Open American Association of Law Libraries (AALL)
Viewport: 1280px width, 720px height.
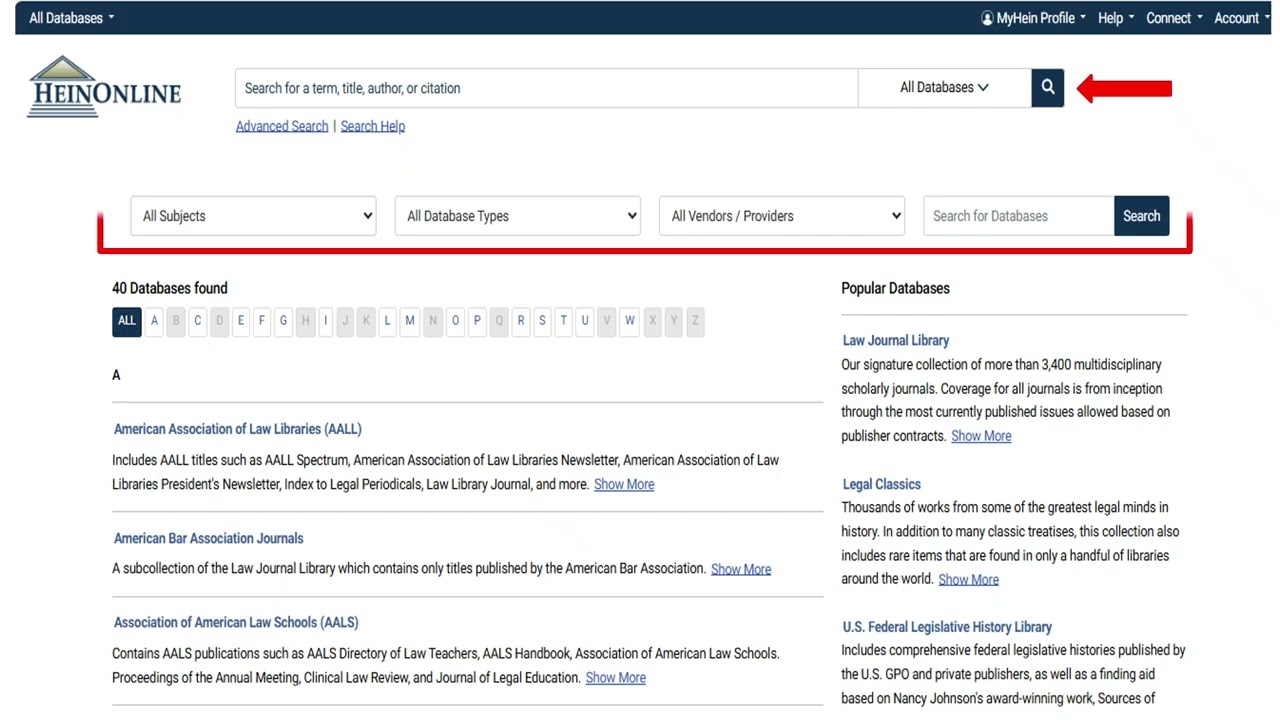pyautogui.click(x=238, y=429)
